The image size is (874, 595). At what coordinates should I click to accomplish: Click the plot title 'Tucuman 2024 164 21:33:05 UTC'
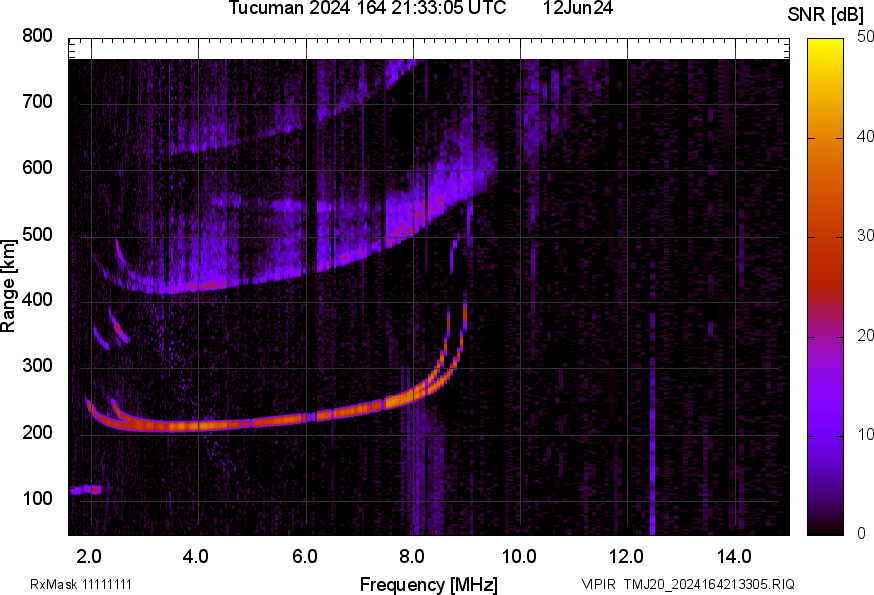(x=367, y=8)
